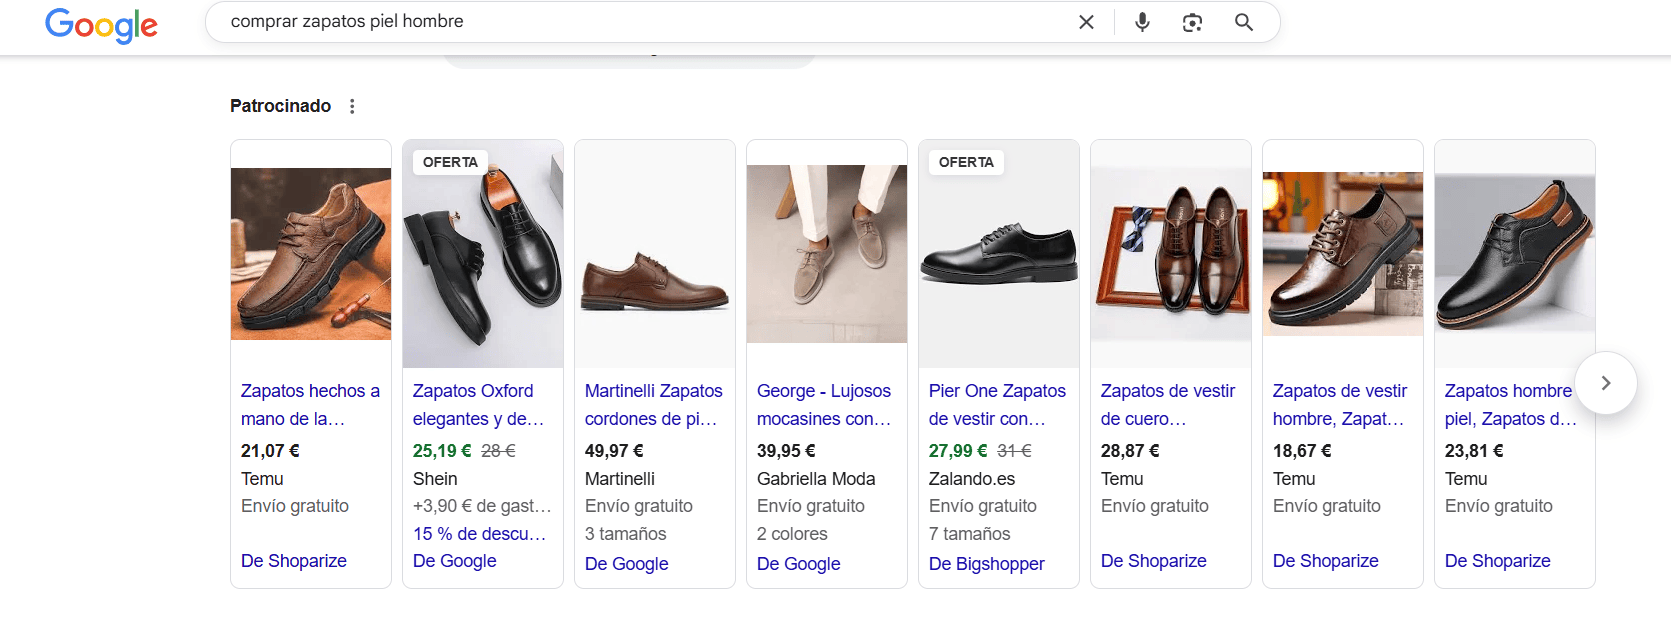Click the OFERTA badge on the Zalando.es shoe
The image size is (1671, 620).
coord(966,162)
